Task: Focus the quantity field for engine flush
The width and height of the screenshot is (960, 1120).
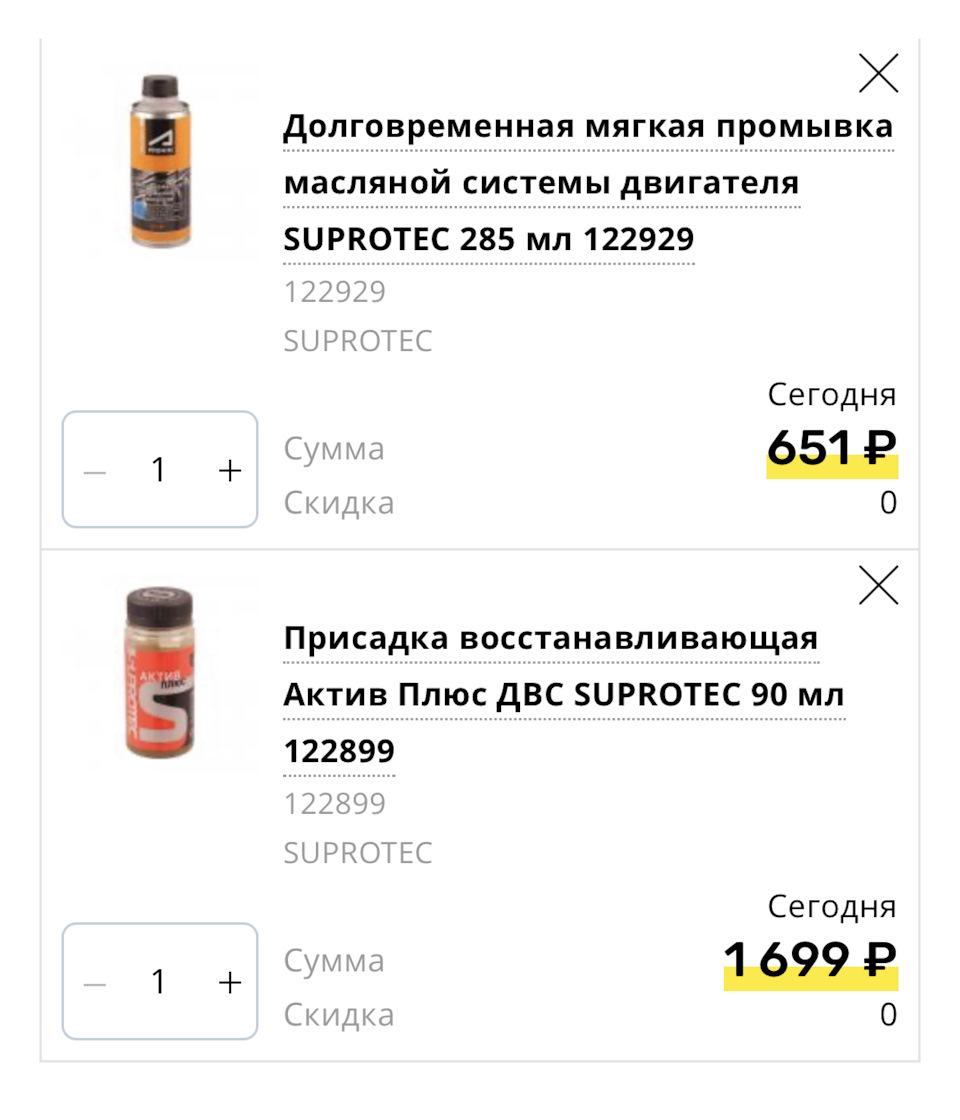Action: tap(159, 471)
